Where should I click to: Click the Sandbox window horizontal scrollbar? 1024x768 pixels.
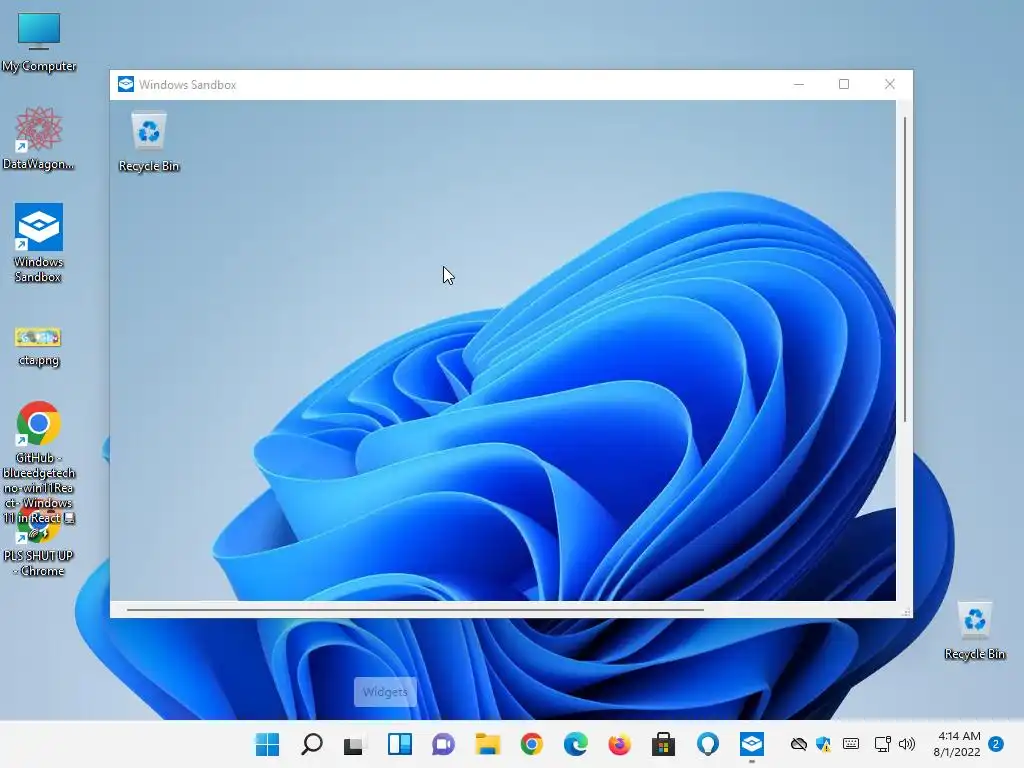click(x=415, y=610)
